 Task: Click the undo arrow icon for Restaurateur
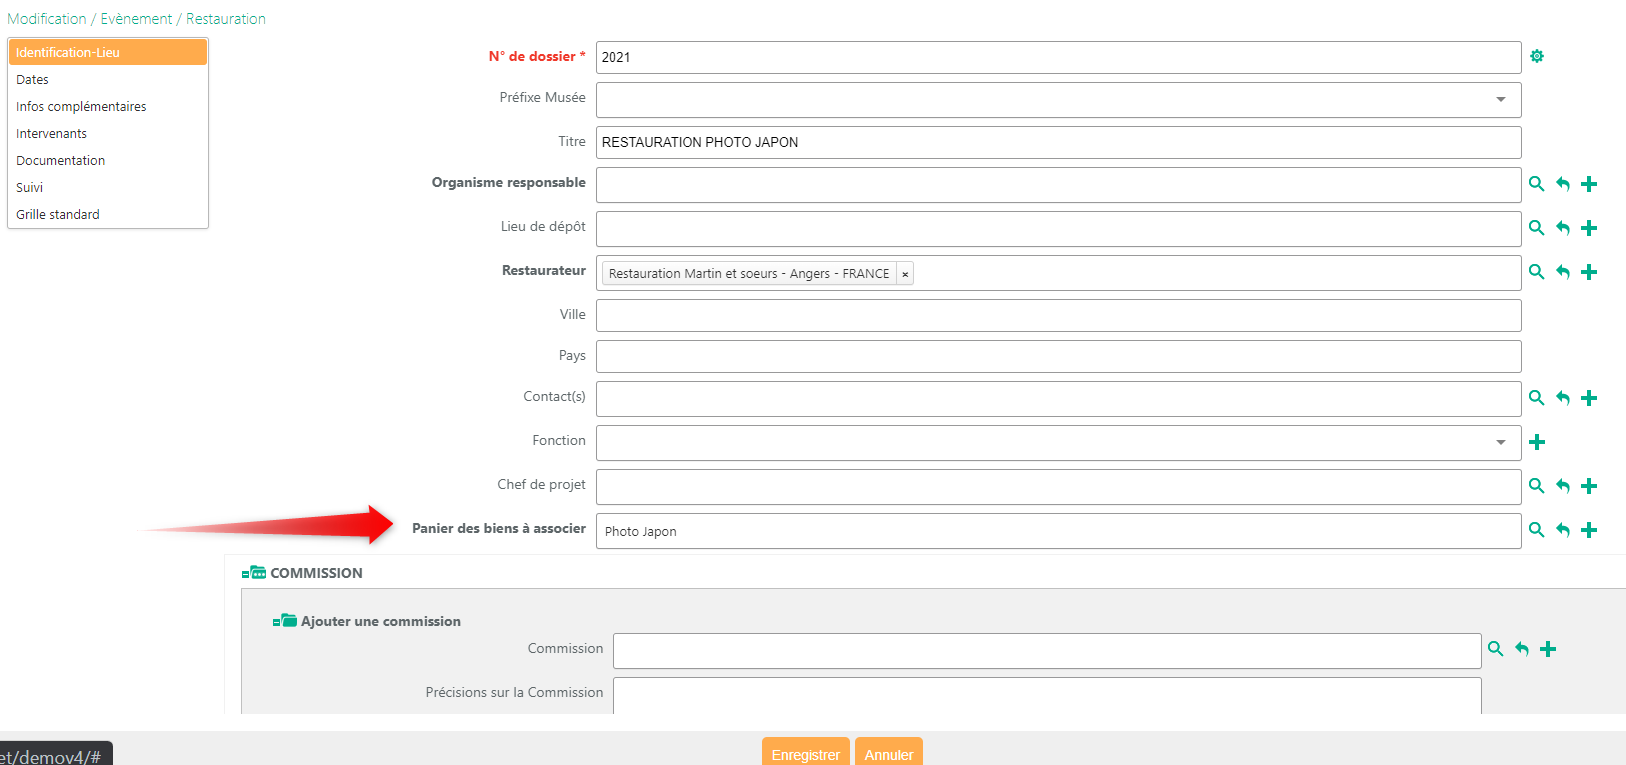click(1563, 272)
